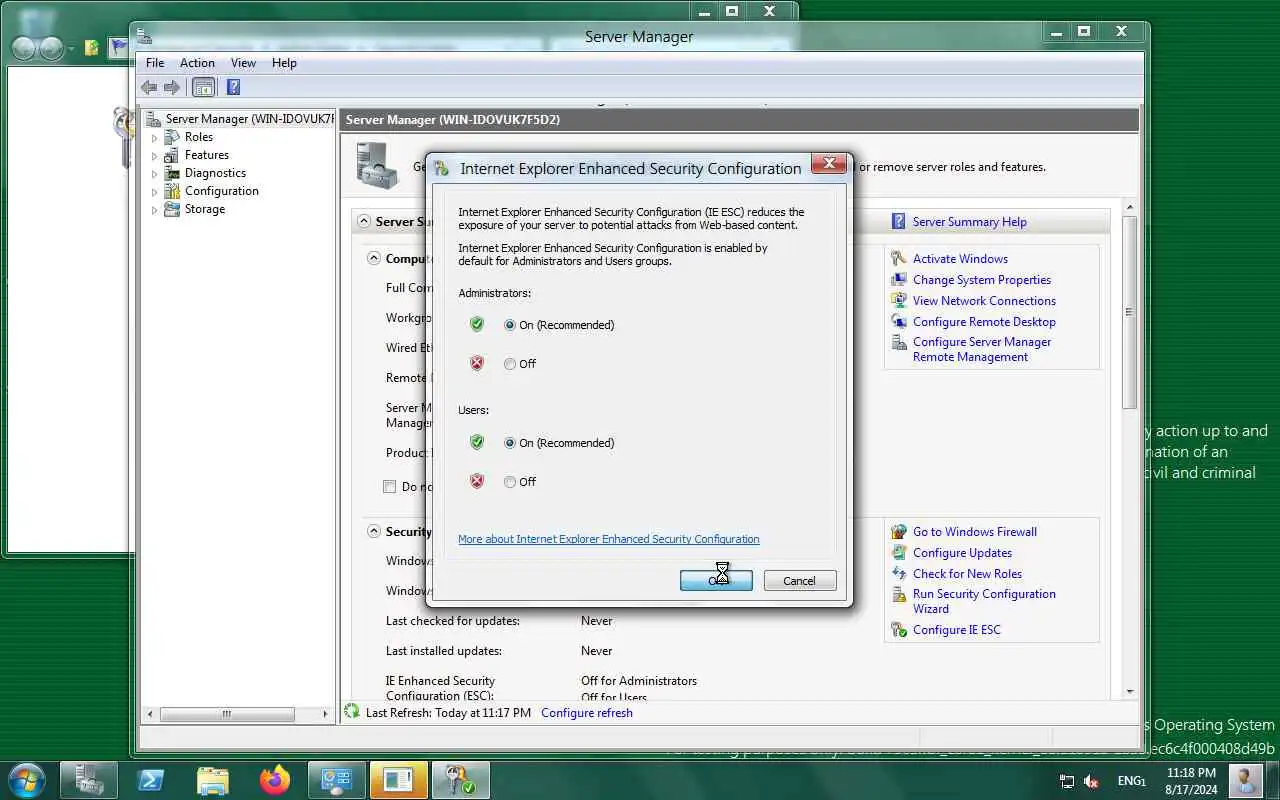Expand the Storage tree node
The height and width of the screenshot is (800, 1280).
pos(154,210)
